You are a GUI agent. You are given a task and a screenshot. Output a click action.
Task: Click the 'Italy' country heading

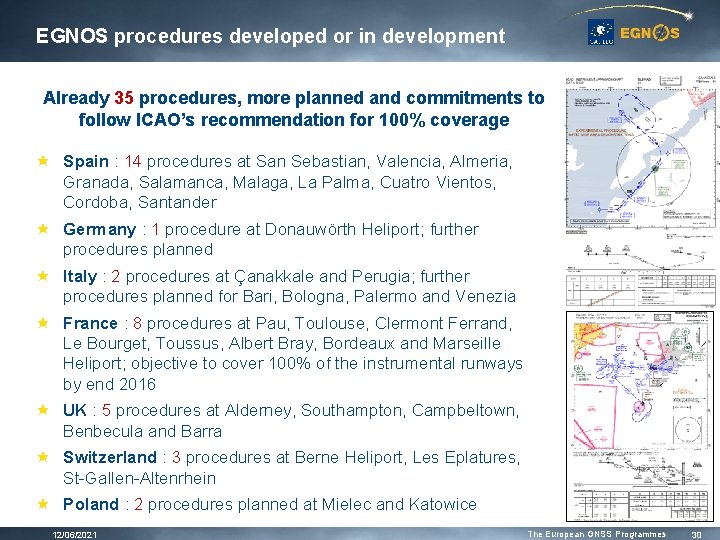(x=80, y=276)
